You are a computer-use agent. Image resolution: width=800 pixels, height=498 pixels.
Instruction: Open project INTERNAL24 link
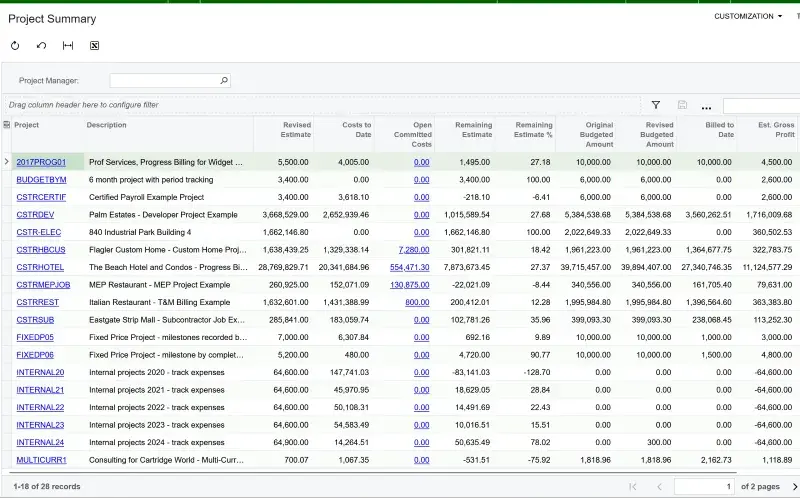click(40, 442)
